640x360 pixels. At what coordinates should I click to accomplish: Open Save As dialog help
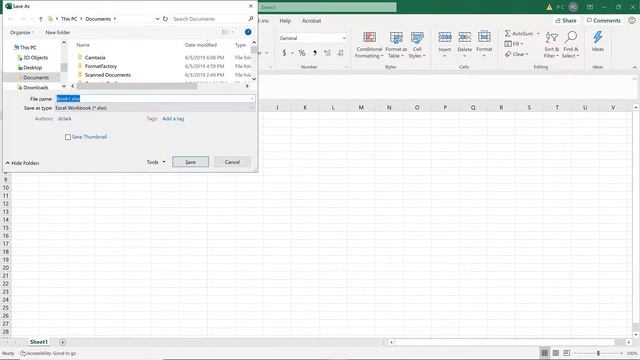(248, 32)
